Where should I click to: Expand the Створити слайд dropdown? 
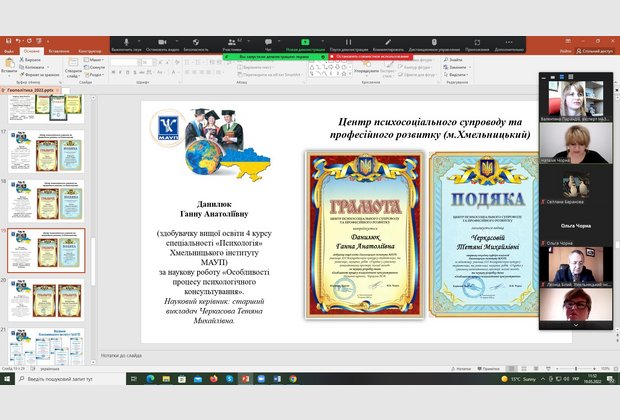click(75, 75)
